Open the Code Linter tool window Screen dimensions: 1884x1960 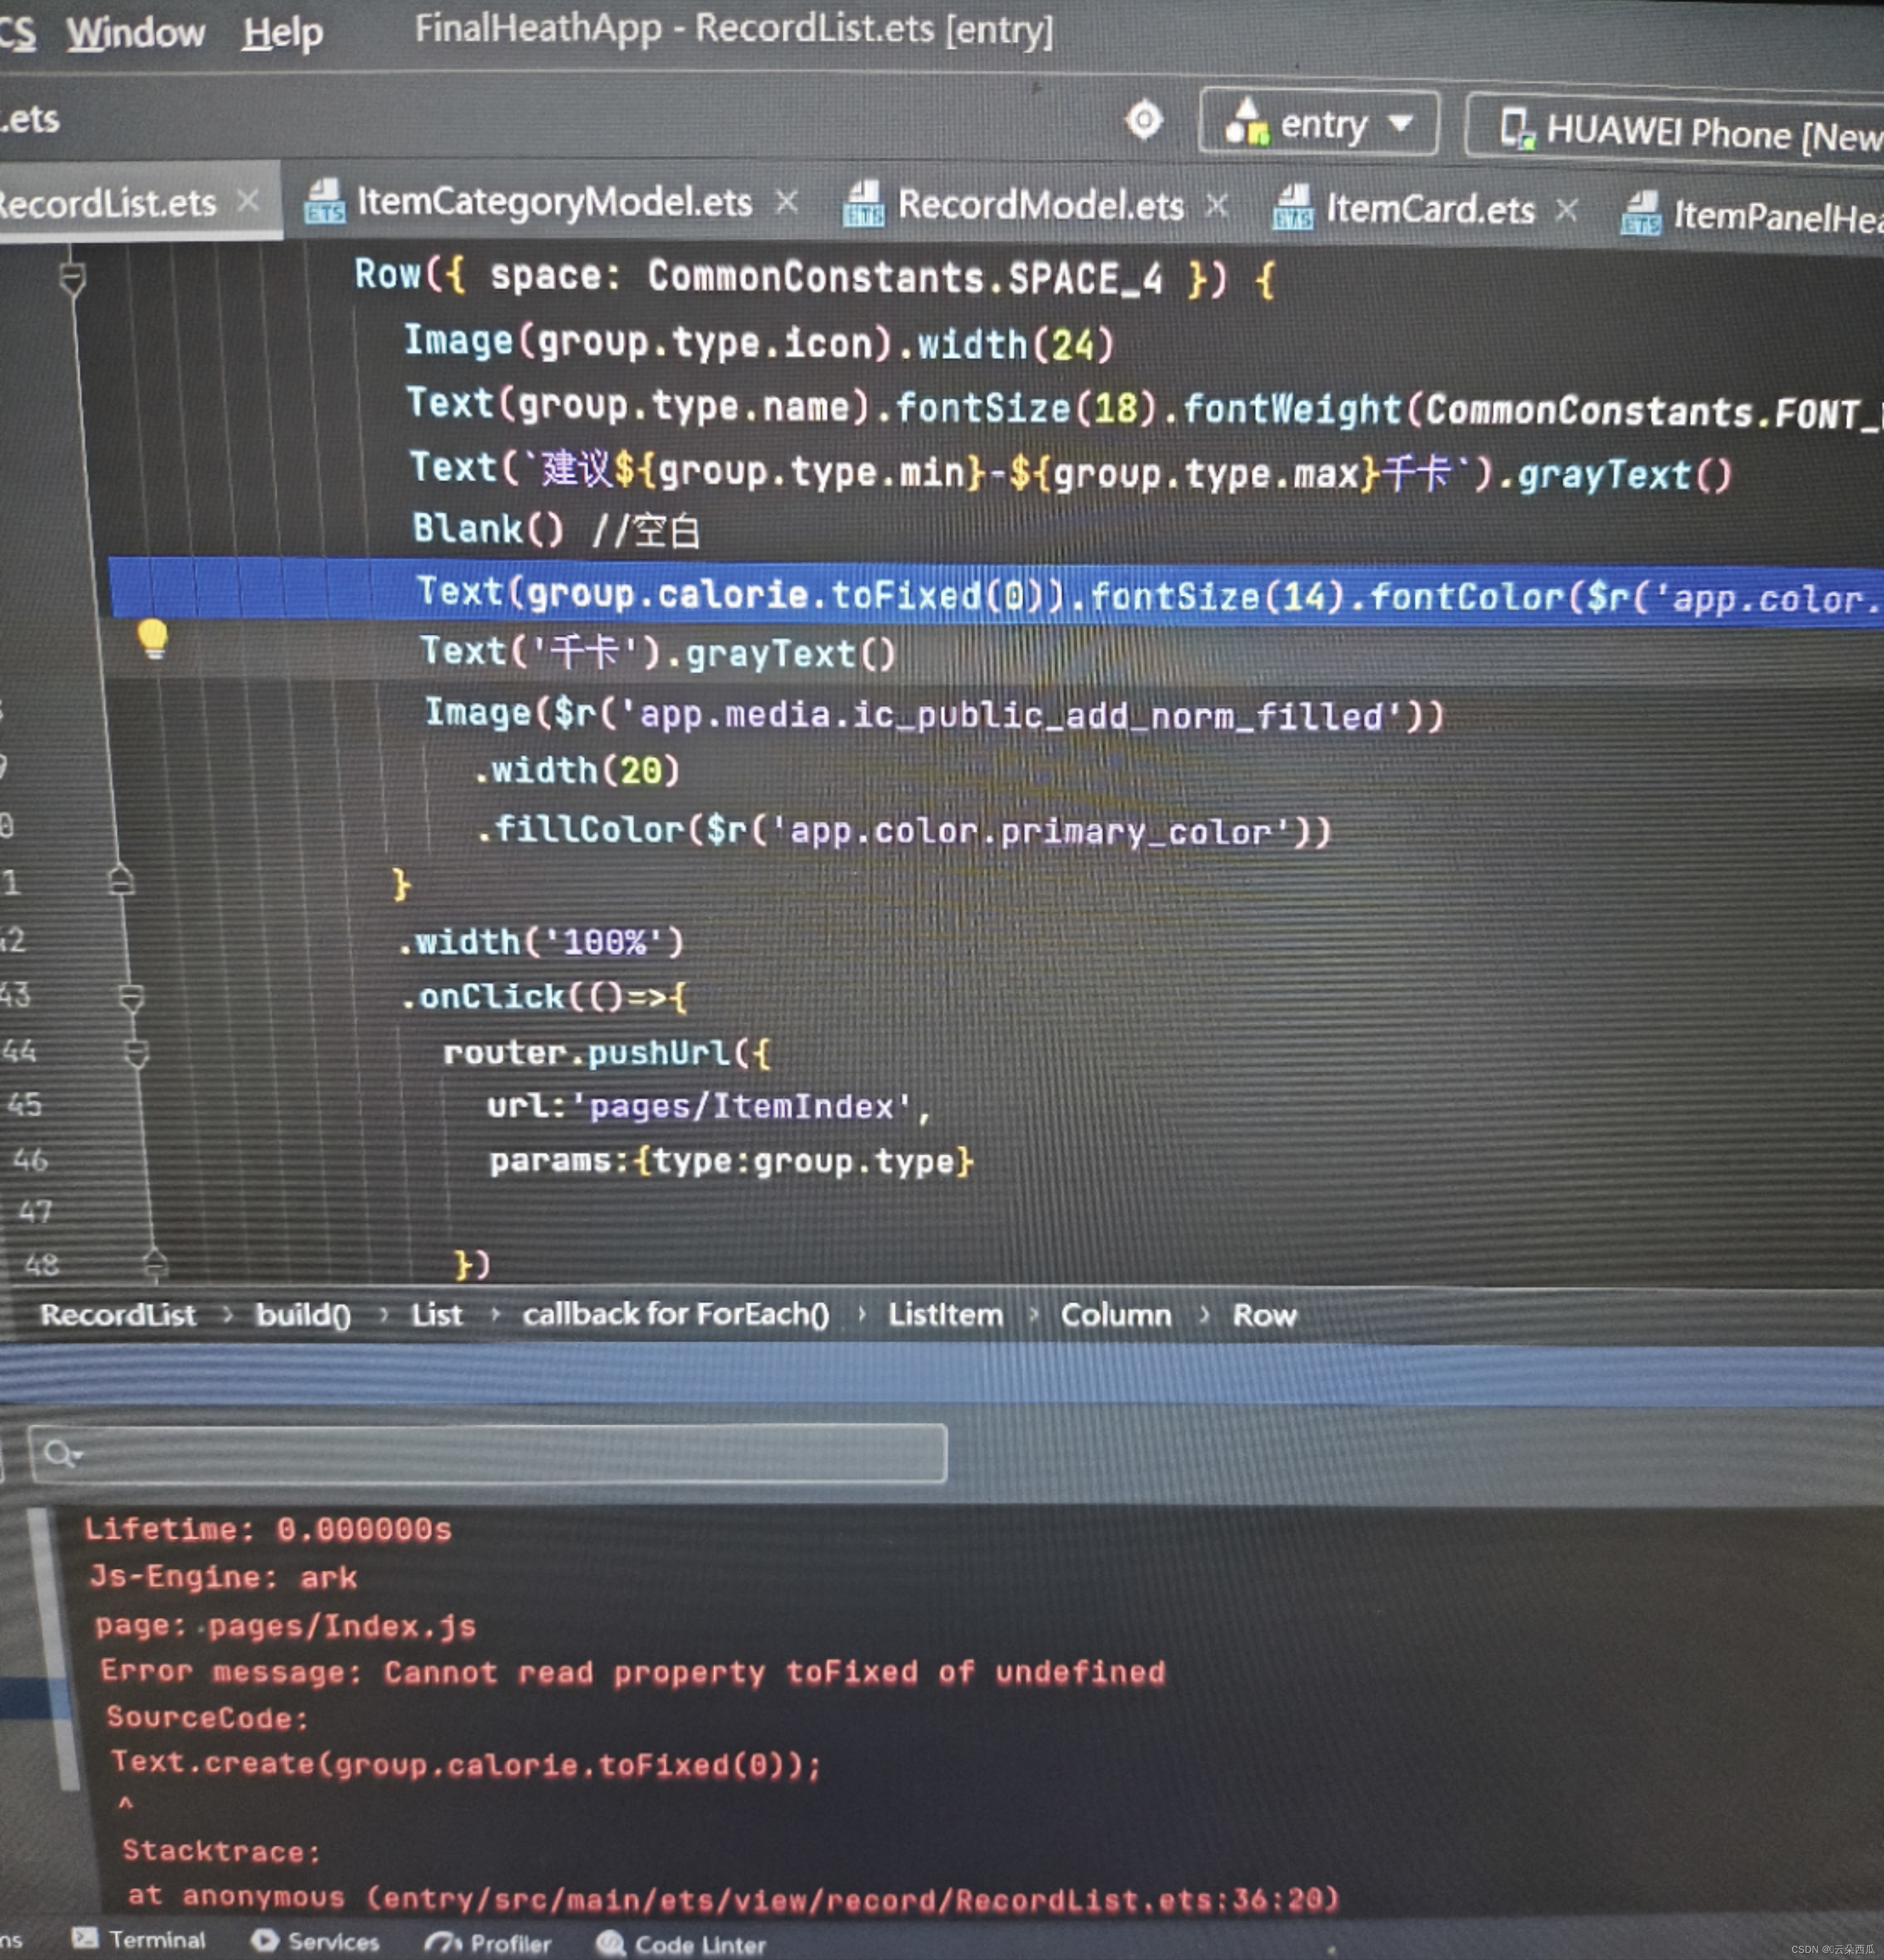[x=681, y=1944]
